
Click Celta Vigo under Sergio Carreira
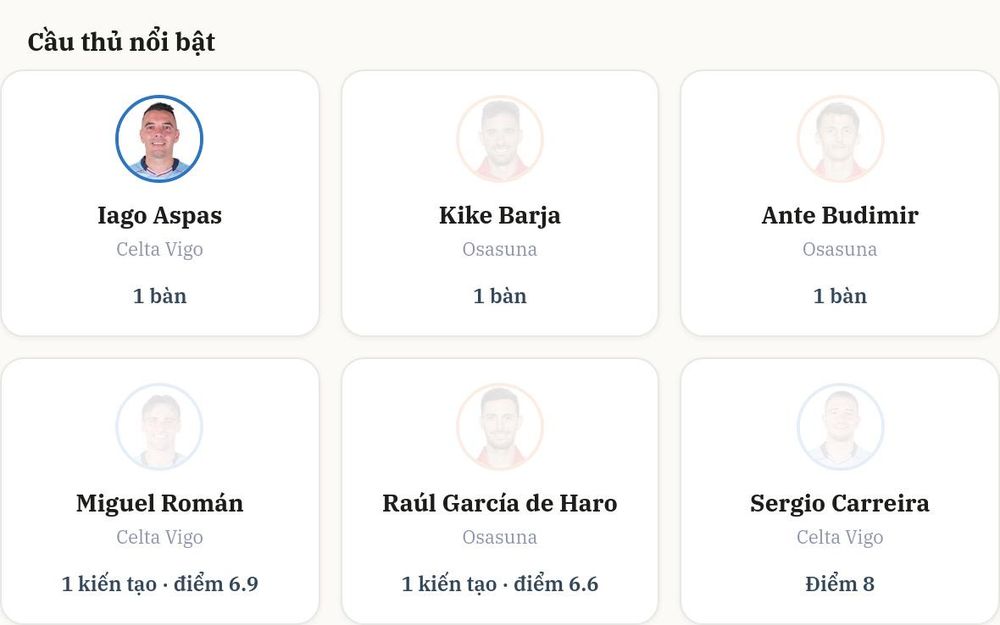point(840,537)
